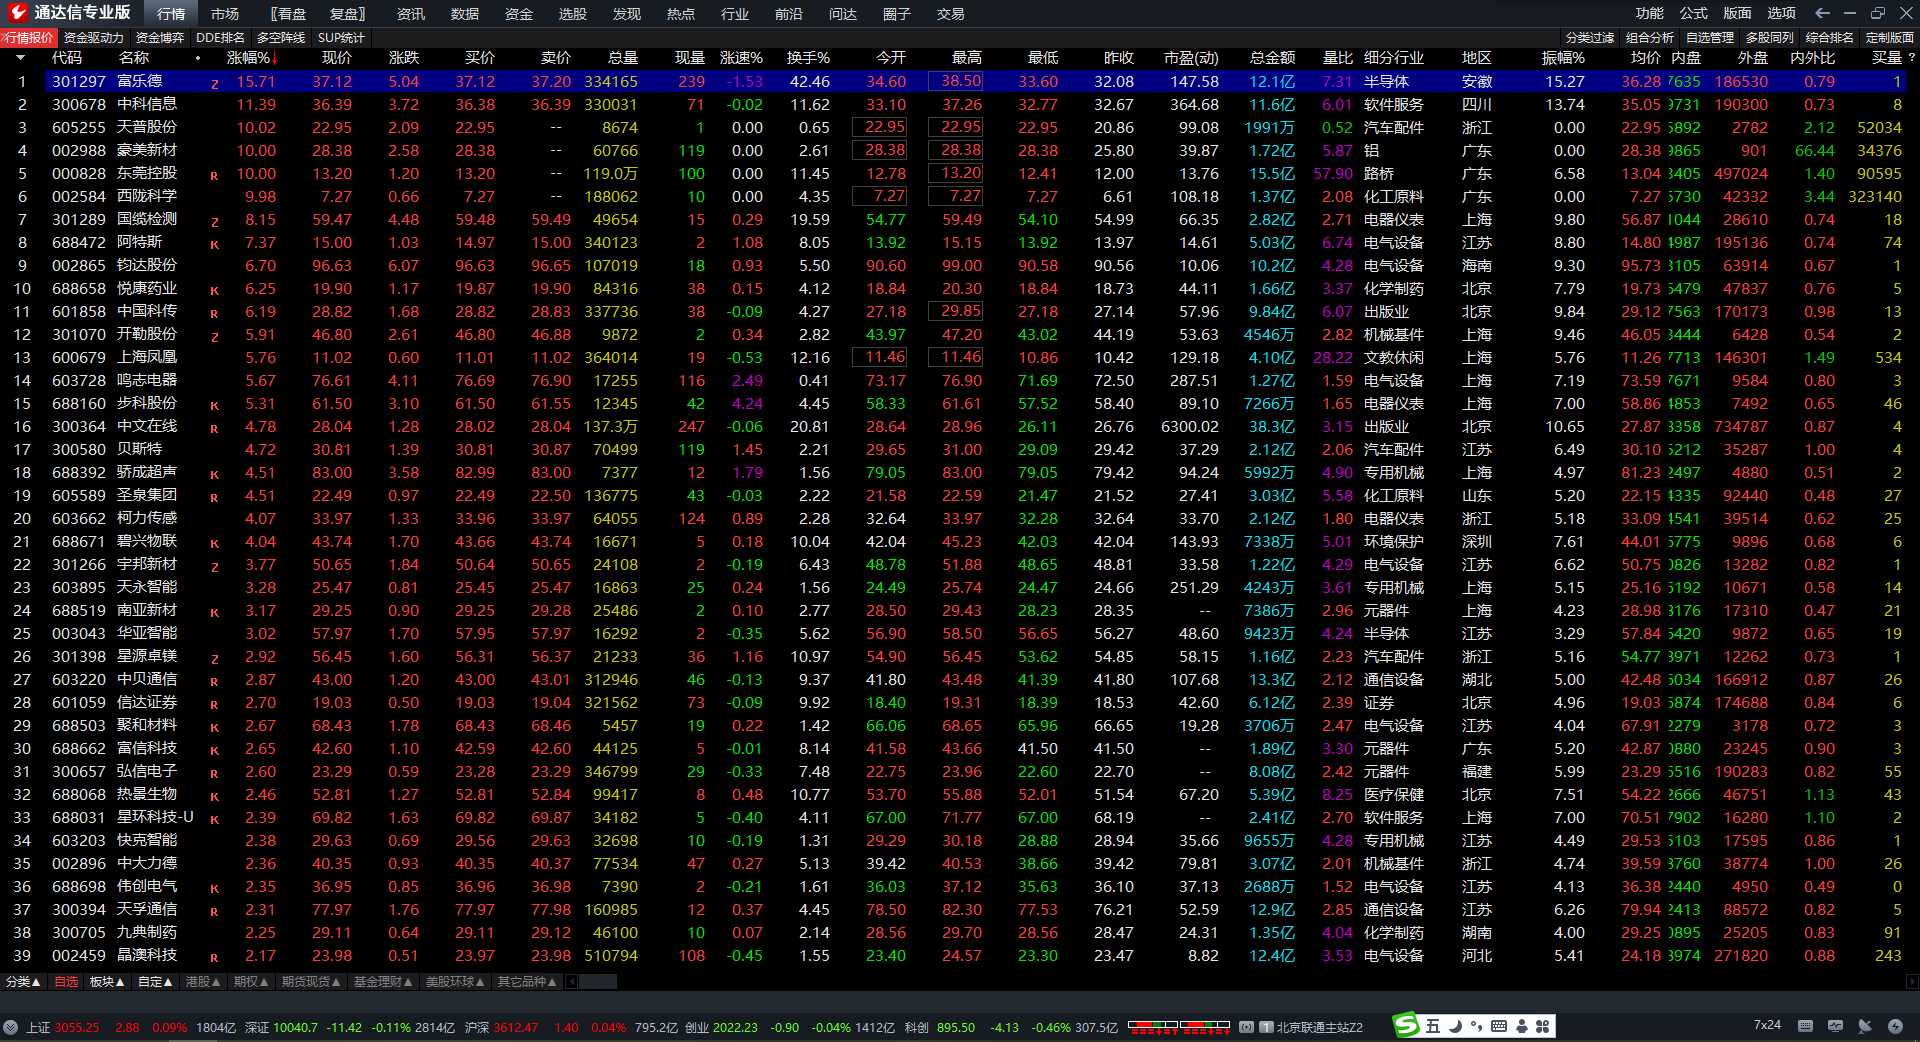This screenshot has height=1042, width=1920.
Task: Expand the 美股环球 menu
Action: pyautogui.click(x=455, y=982)
